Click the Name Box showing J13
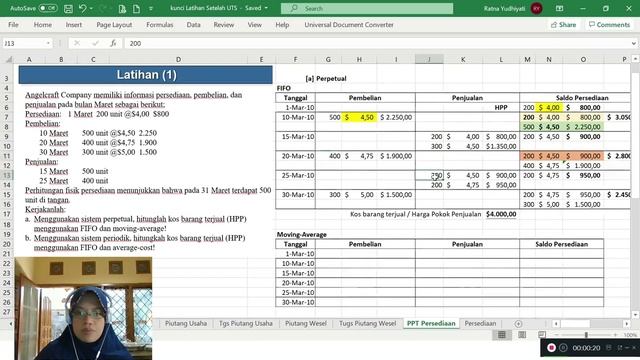The image size is (640, 360). (x=23, y=43)
